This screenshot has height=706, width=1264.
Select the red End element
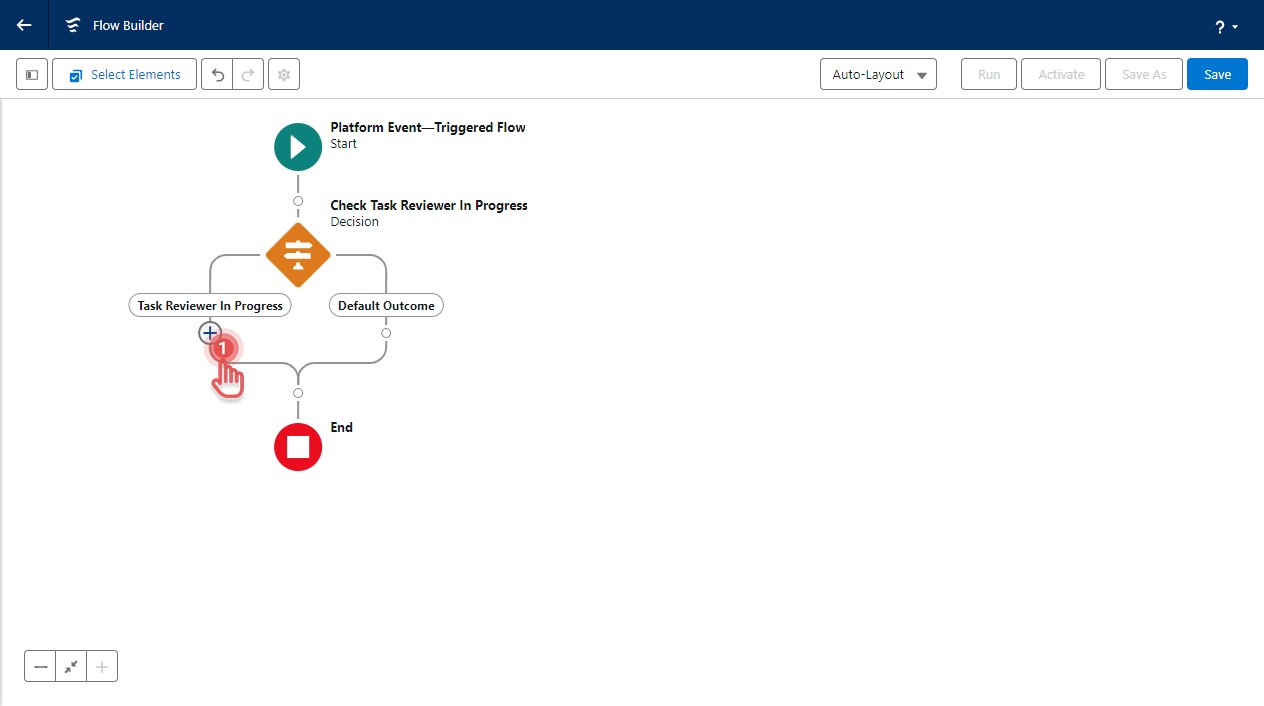pos(297,446)
